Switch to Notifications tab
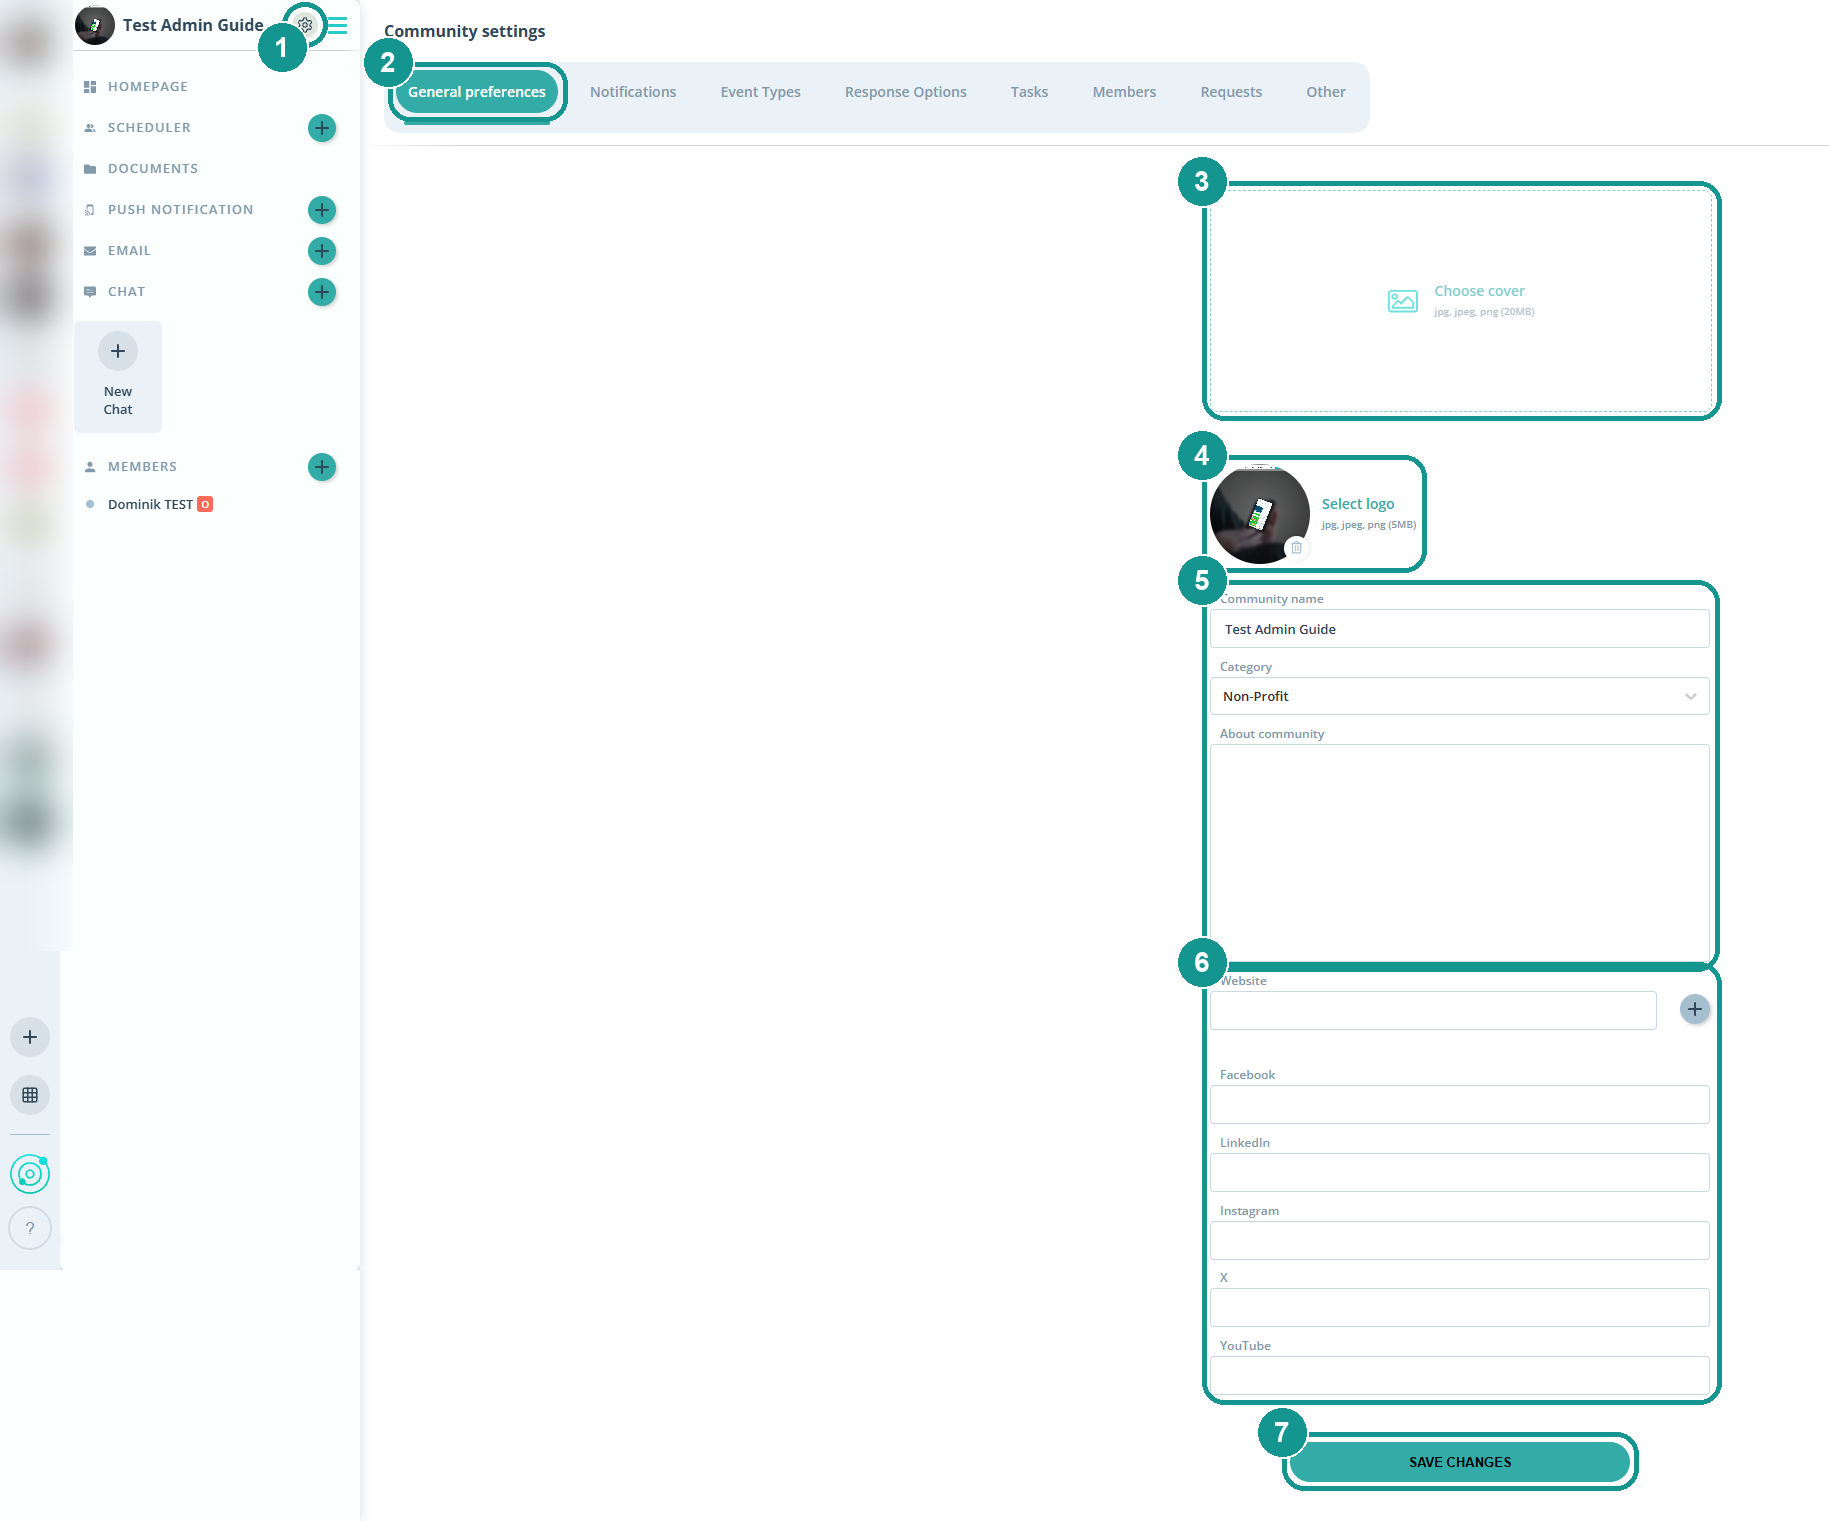Screen dimensions: 1829x1521 [633, 92]
